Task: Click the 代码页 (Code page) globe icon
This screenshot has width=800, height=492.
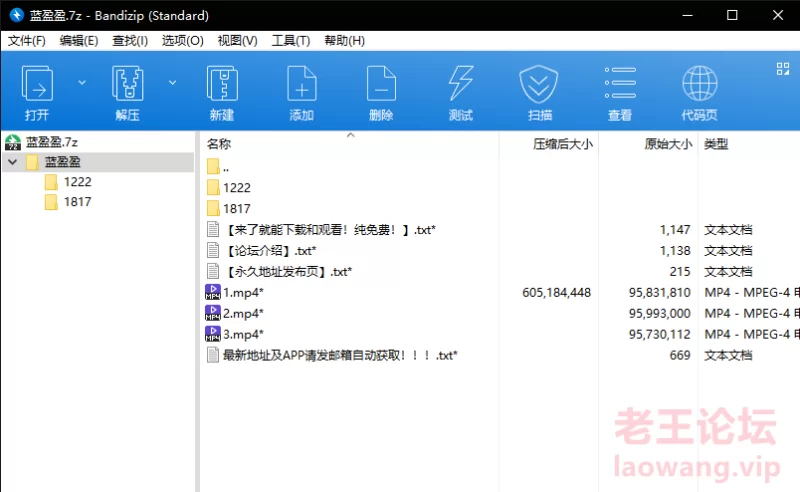Action: coord(699,83)
